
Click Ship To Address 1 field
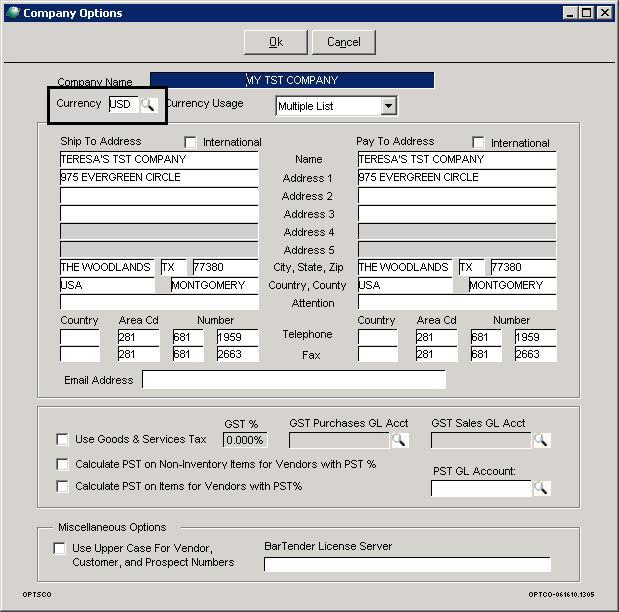tap(159, 178)
